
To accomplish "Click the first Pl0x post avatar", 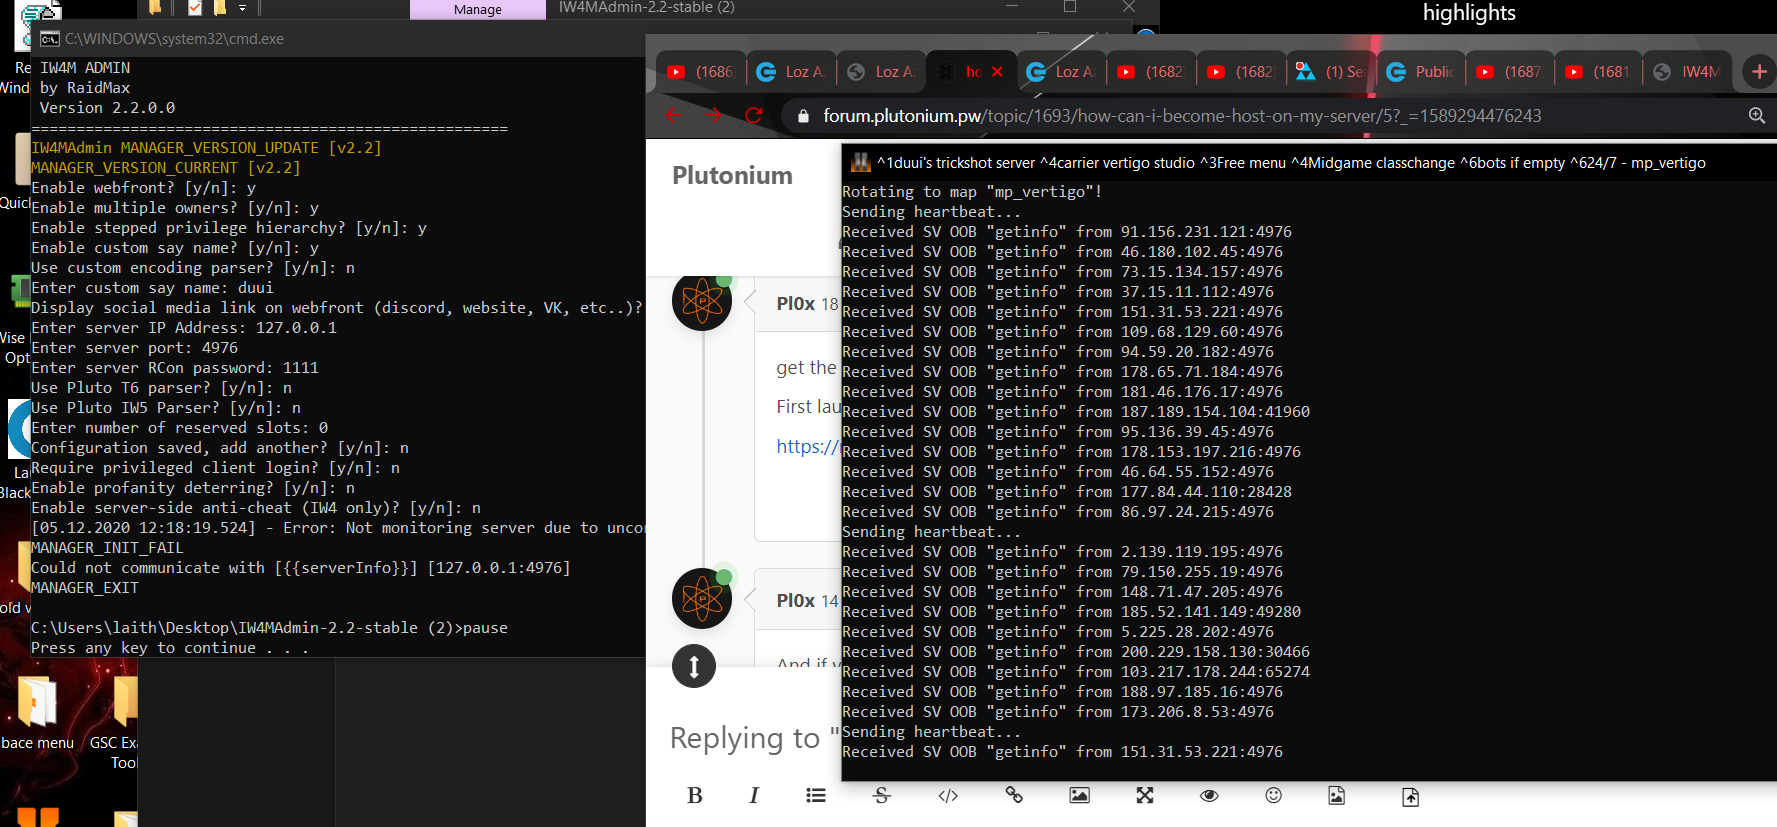I will click(x=702, y=301).
